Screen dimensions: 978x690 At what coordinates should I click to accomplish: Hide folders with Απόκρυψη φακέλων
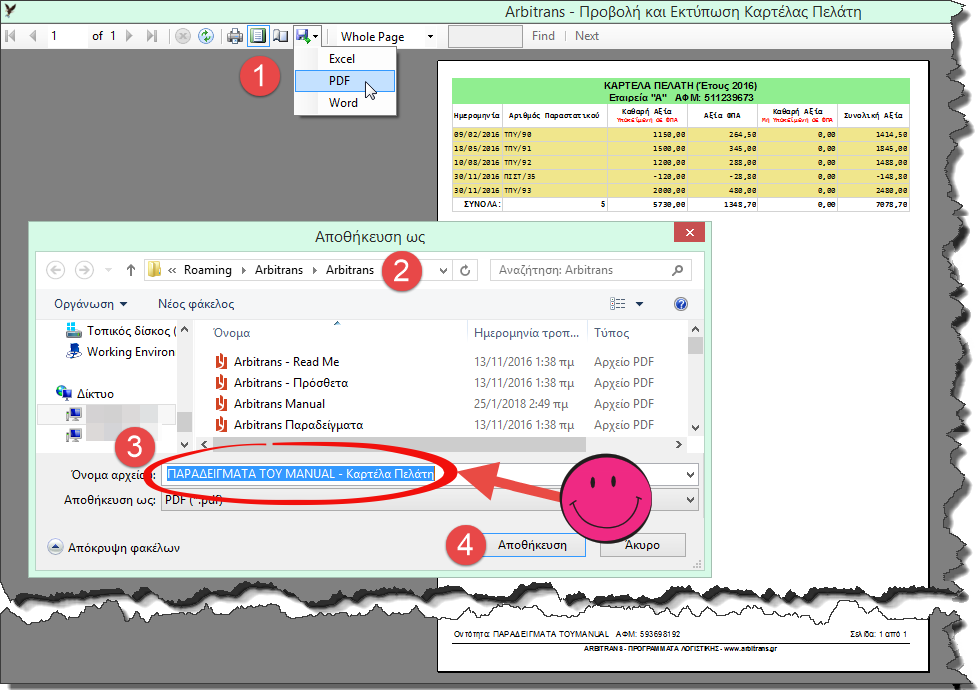(114, 547)
